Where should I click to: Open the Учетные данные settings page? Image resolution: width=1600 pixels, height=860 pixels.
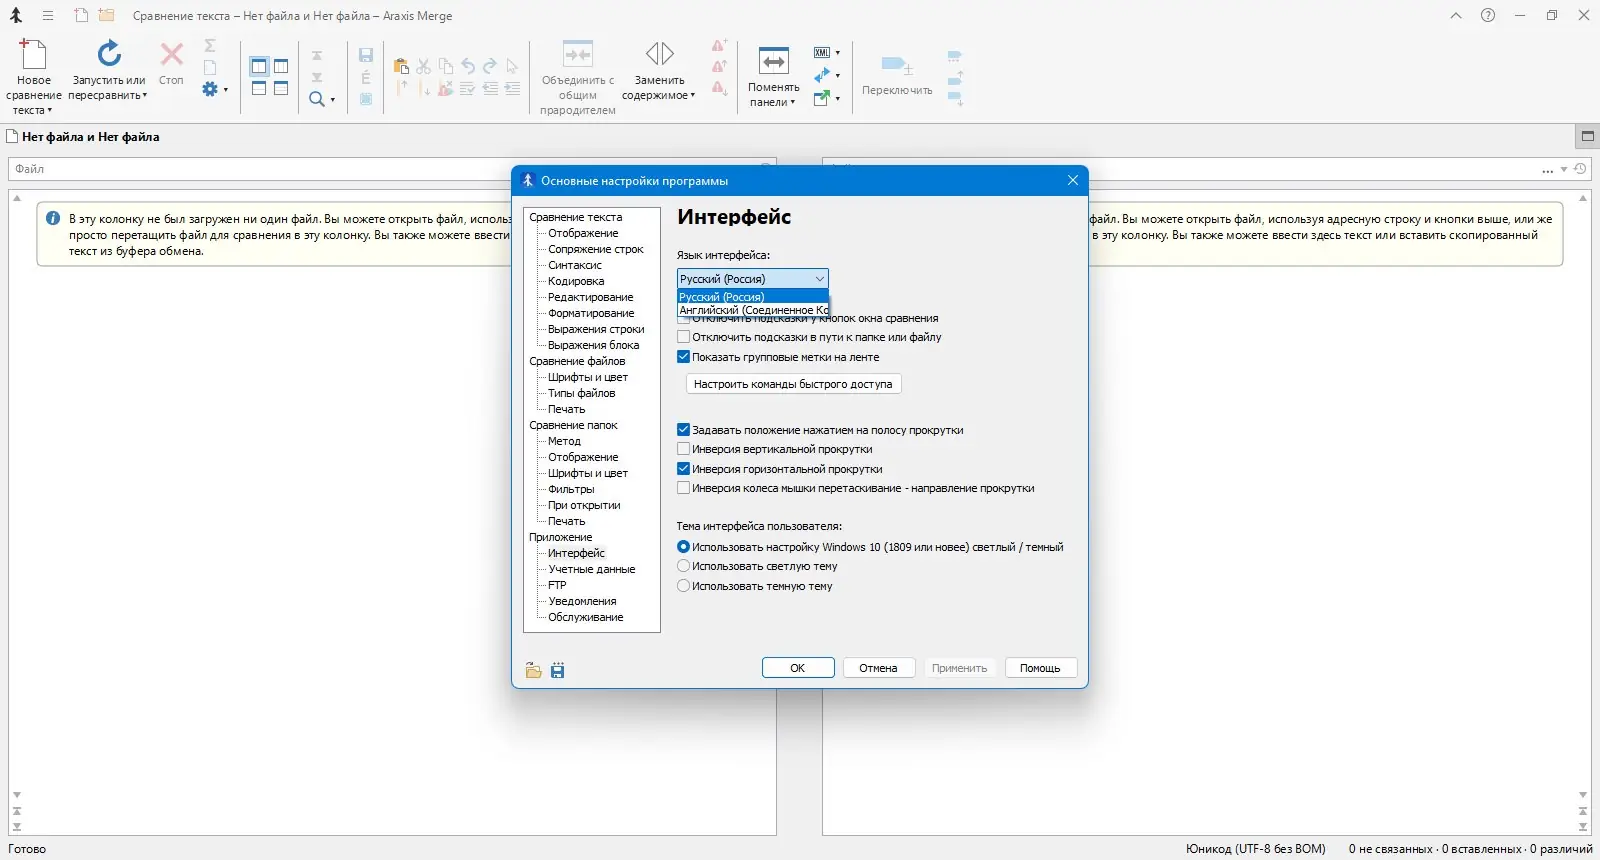pyautogui.click(x=592, y=569)
